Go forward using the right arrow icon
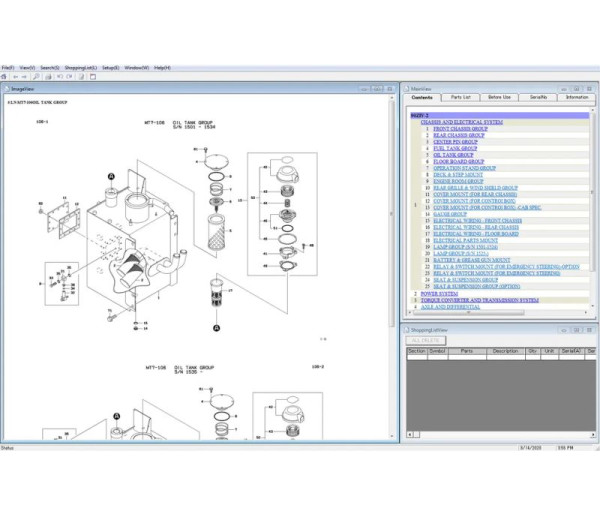600x516 pixels. click(25, 76)
